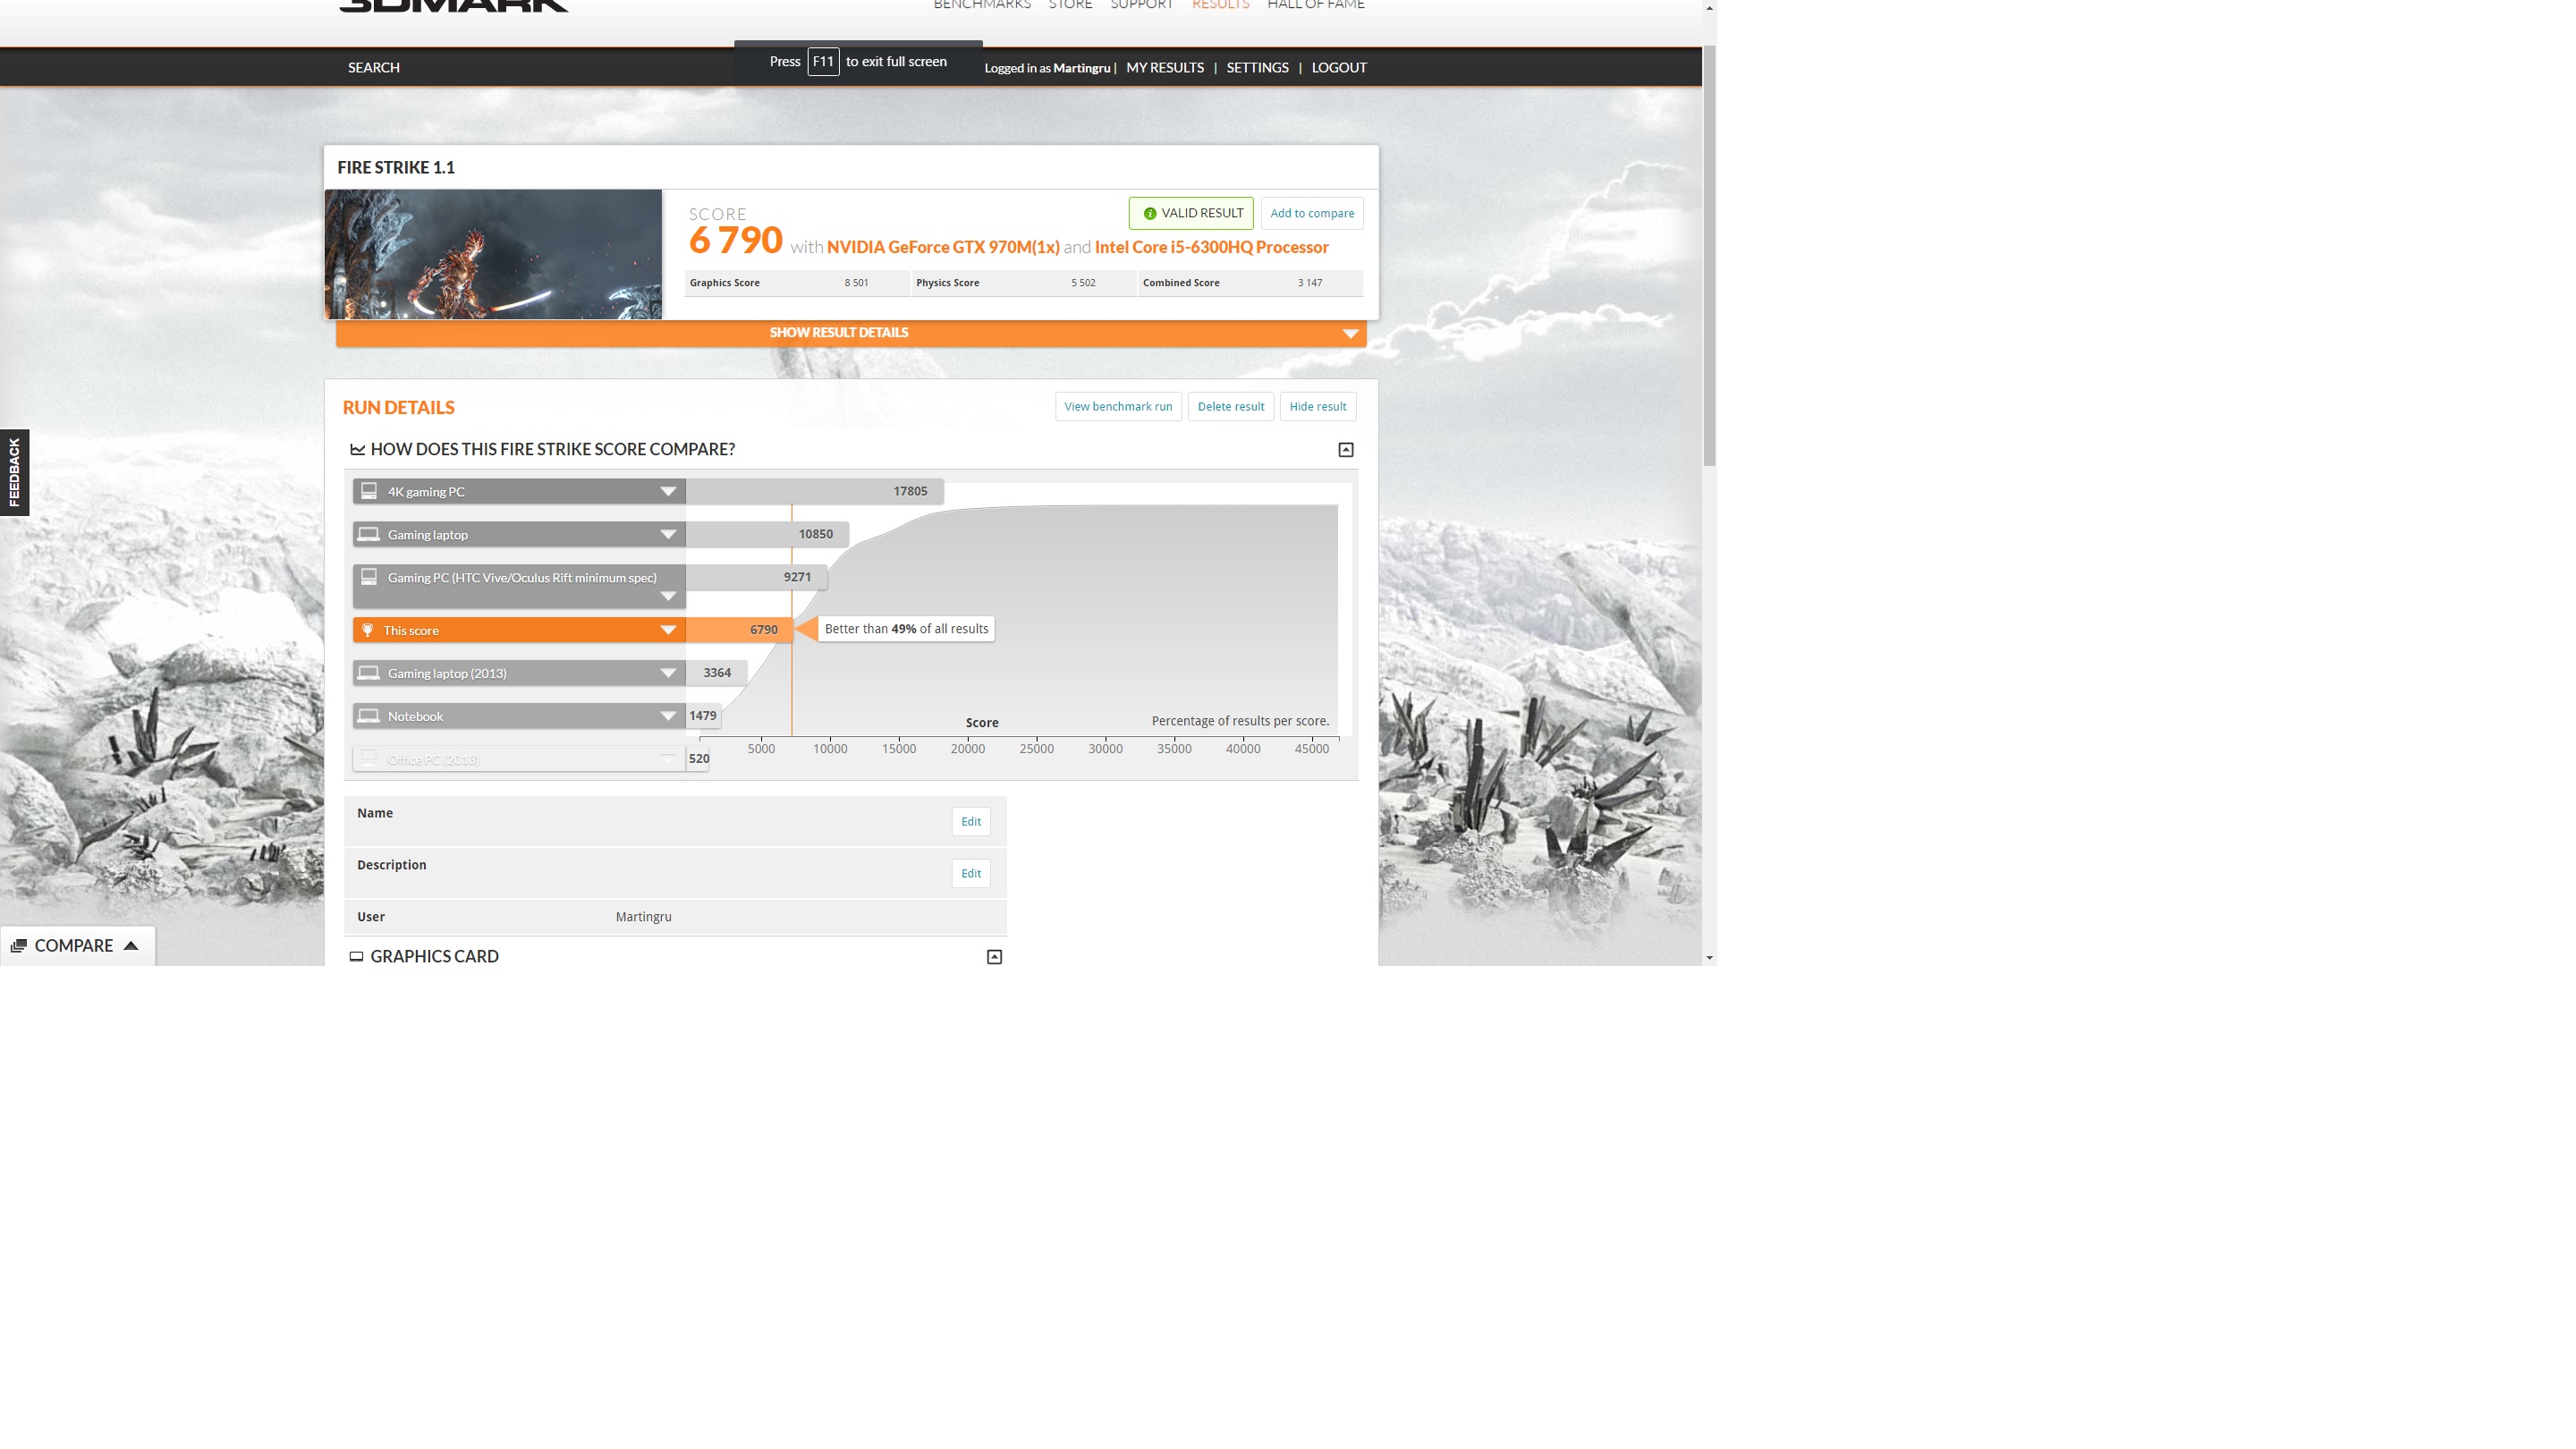The height and width of the screenshot is (1449, 2576).
Task: Click the green valid result info icon
Action: tap(1150, 214)
